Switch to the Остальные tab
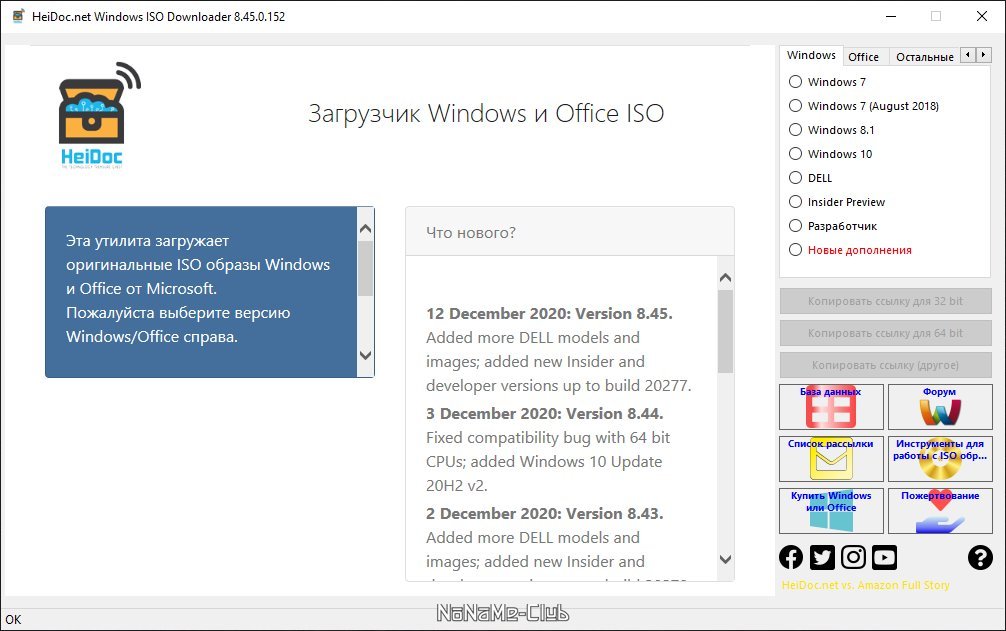Screen dimensions: 1006x631 tap(925, 57)
